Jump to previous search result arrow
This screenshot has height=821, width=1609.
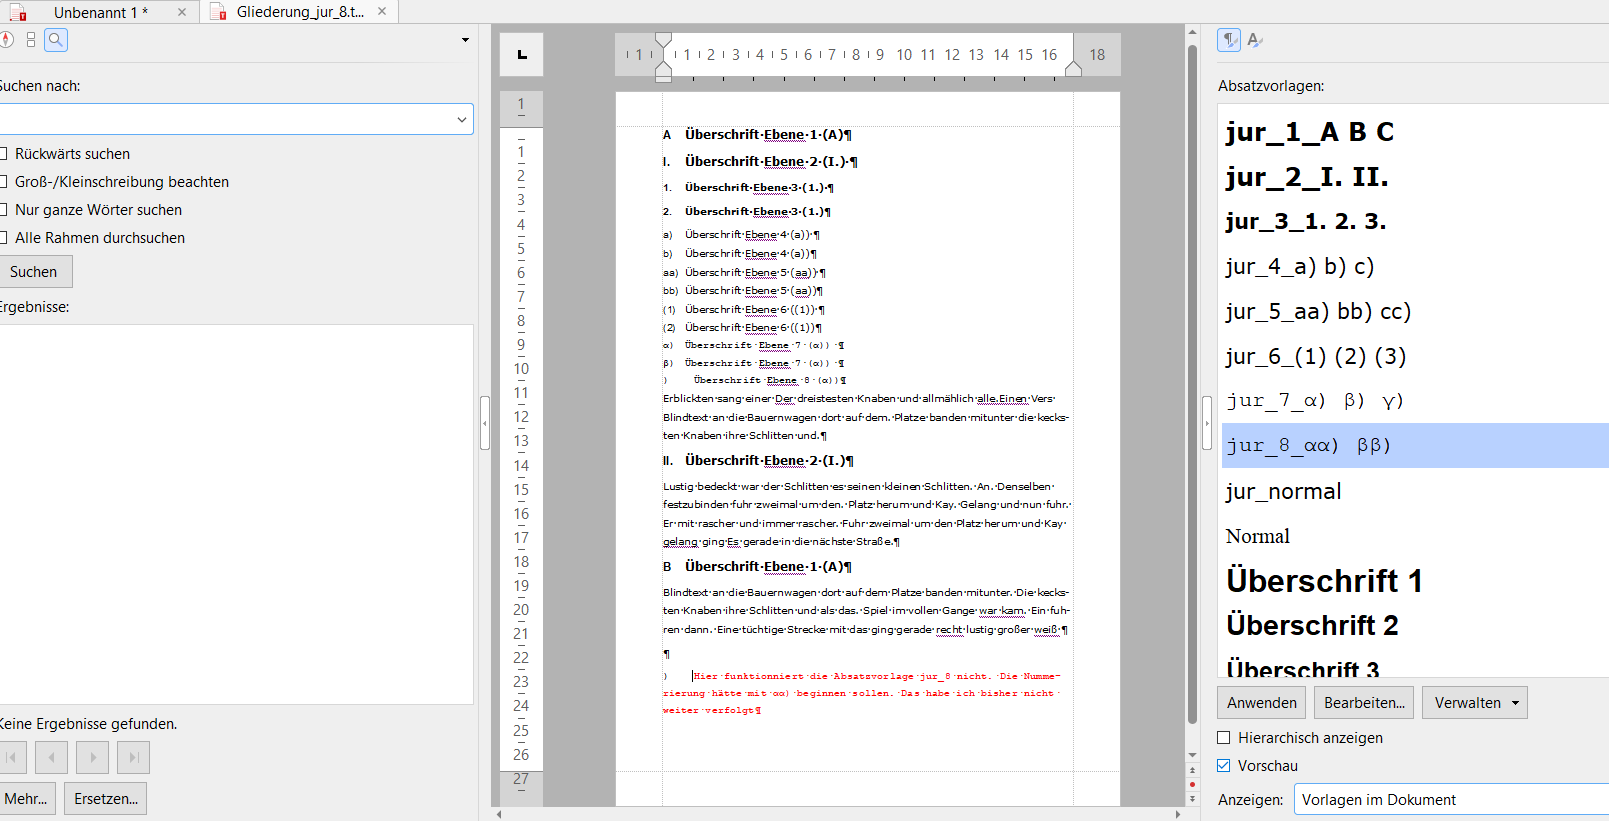point(51,758)
